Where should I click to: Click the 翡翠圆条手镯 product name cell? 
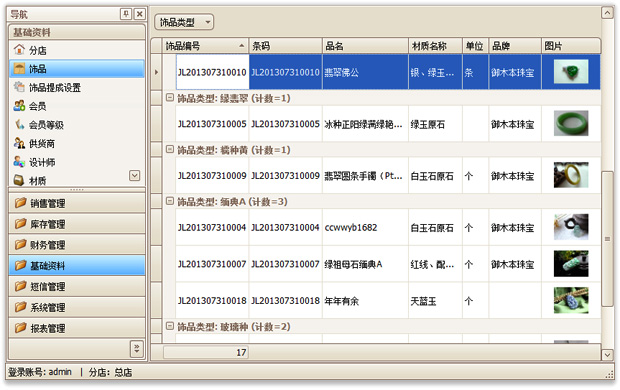(365, 176)
